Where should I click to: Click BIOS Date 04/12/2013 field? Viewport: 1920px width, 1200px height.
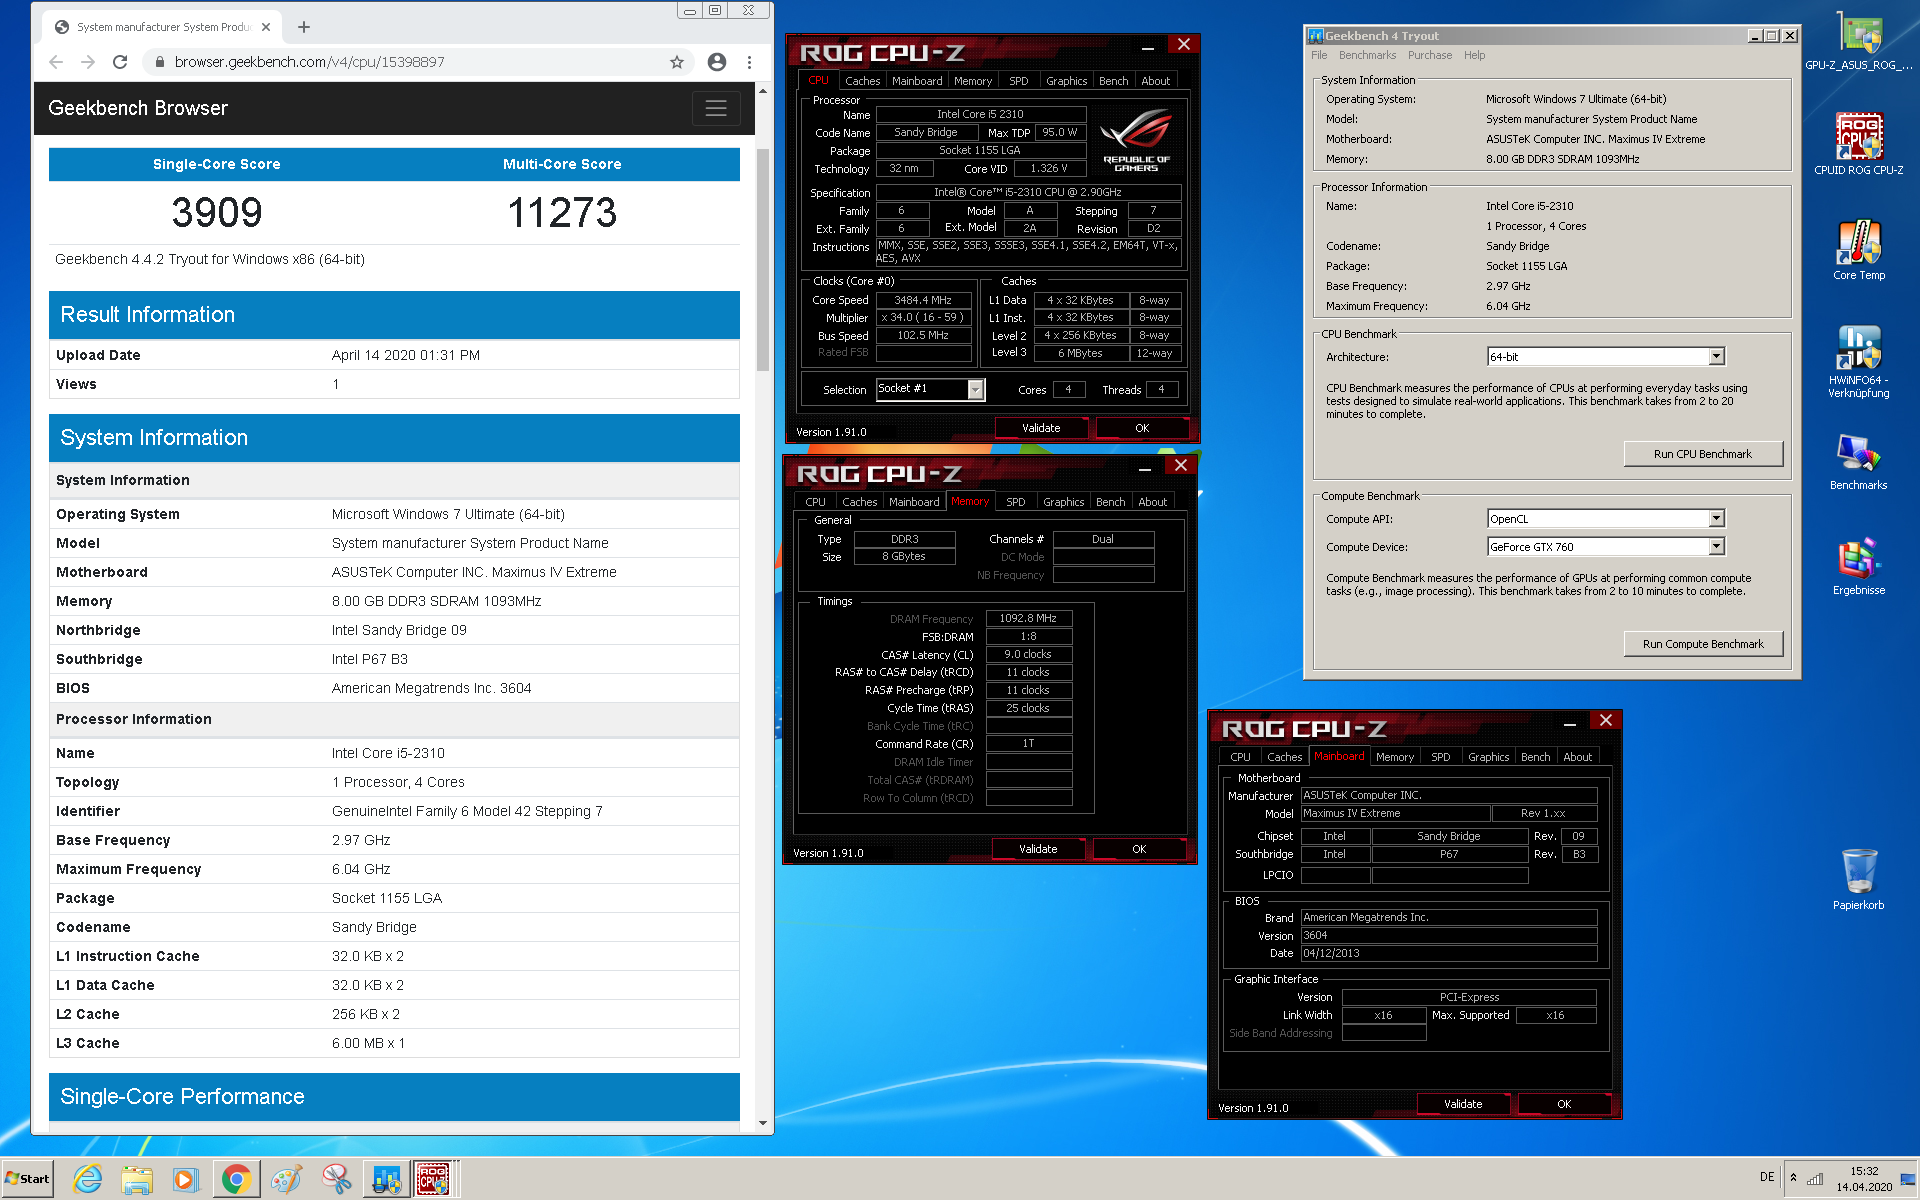[1448, 953]
